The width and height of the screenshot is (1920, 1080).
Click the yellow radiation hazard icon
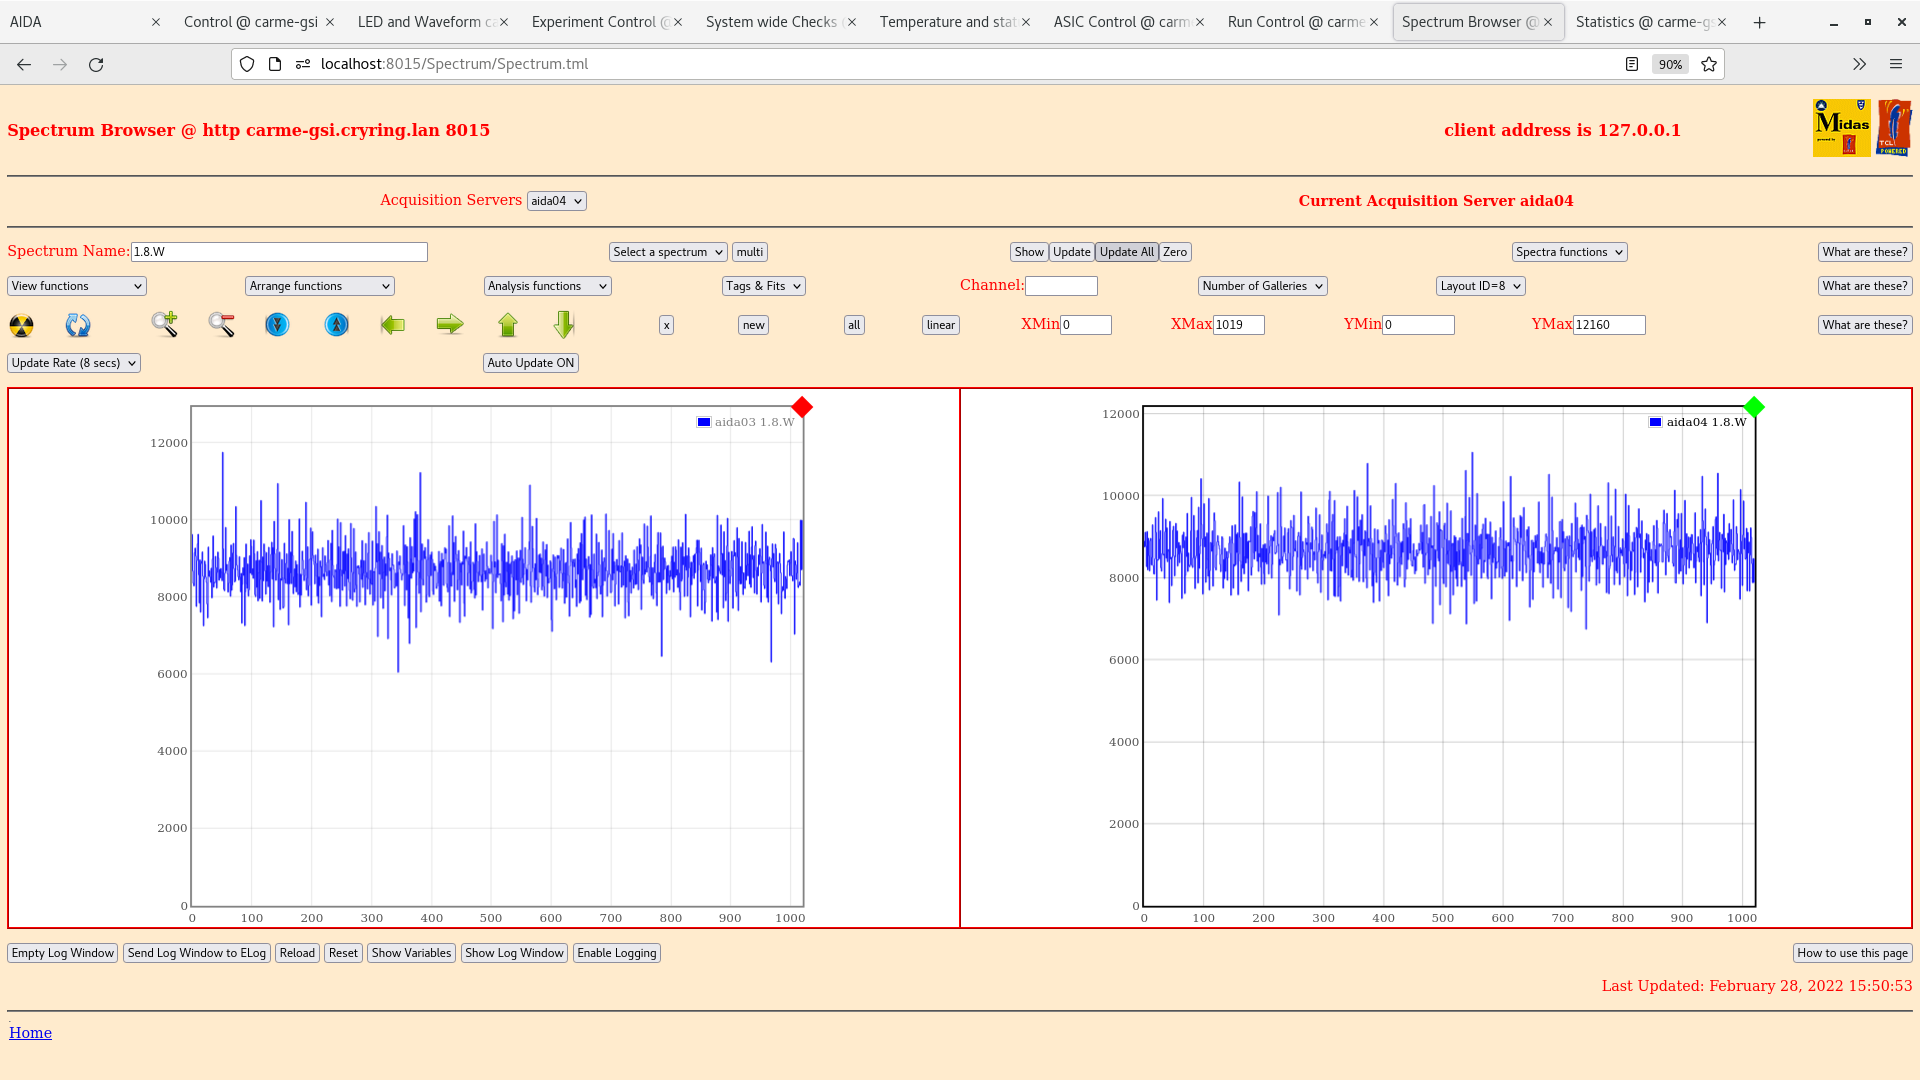point(21,325)
